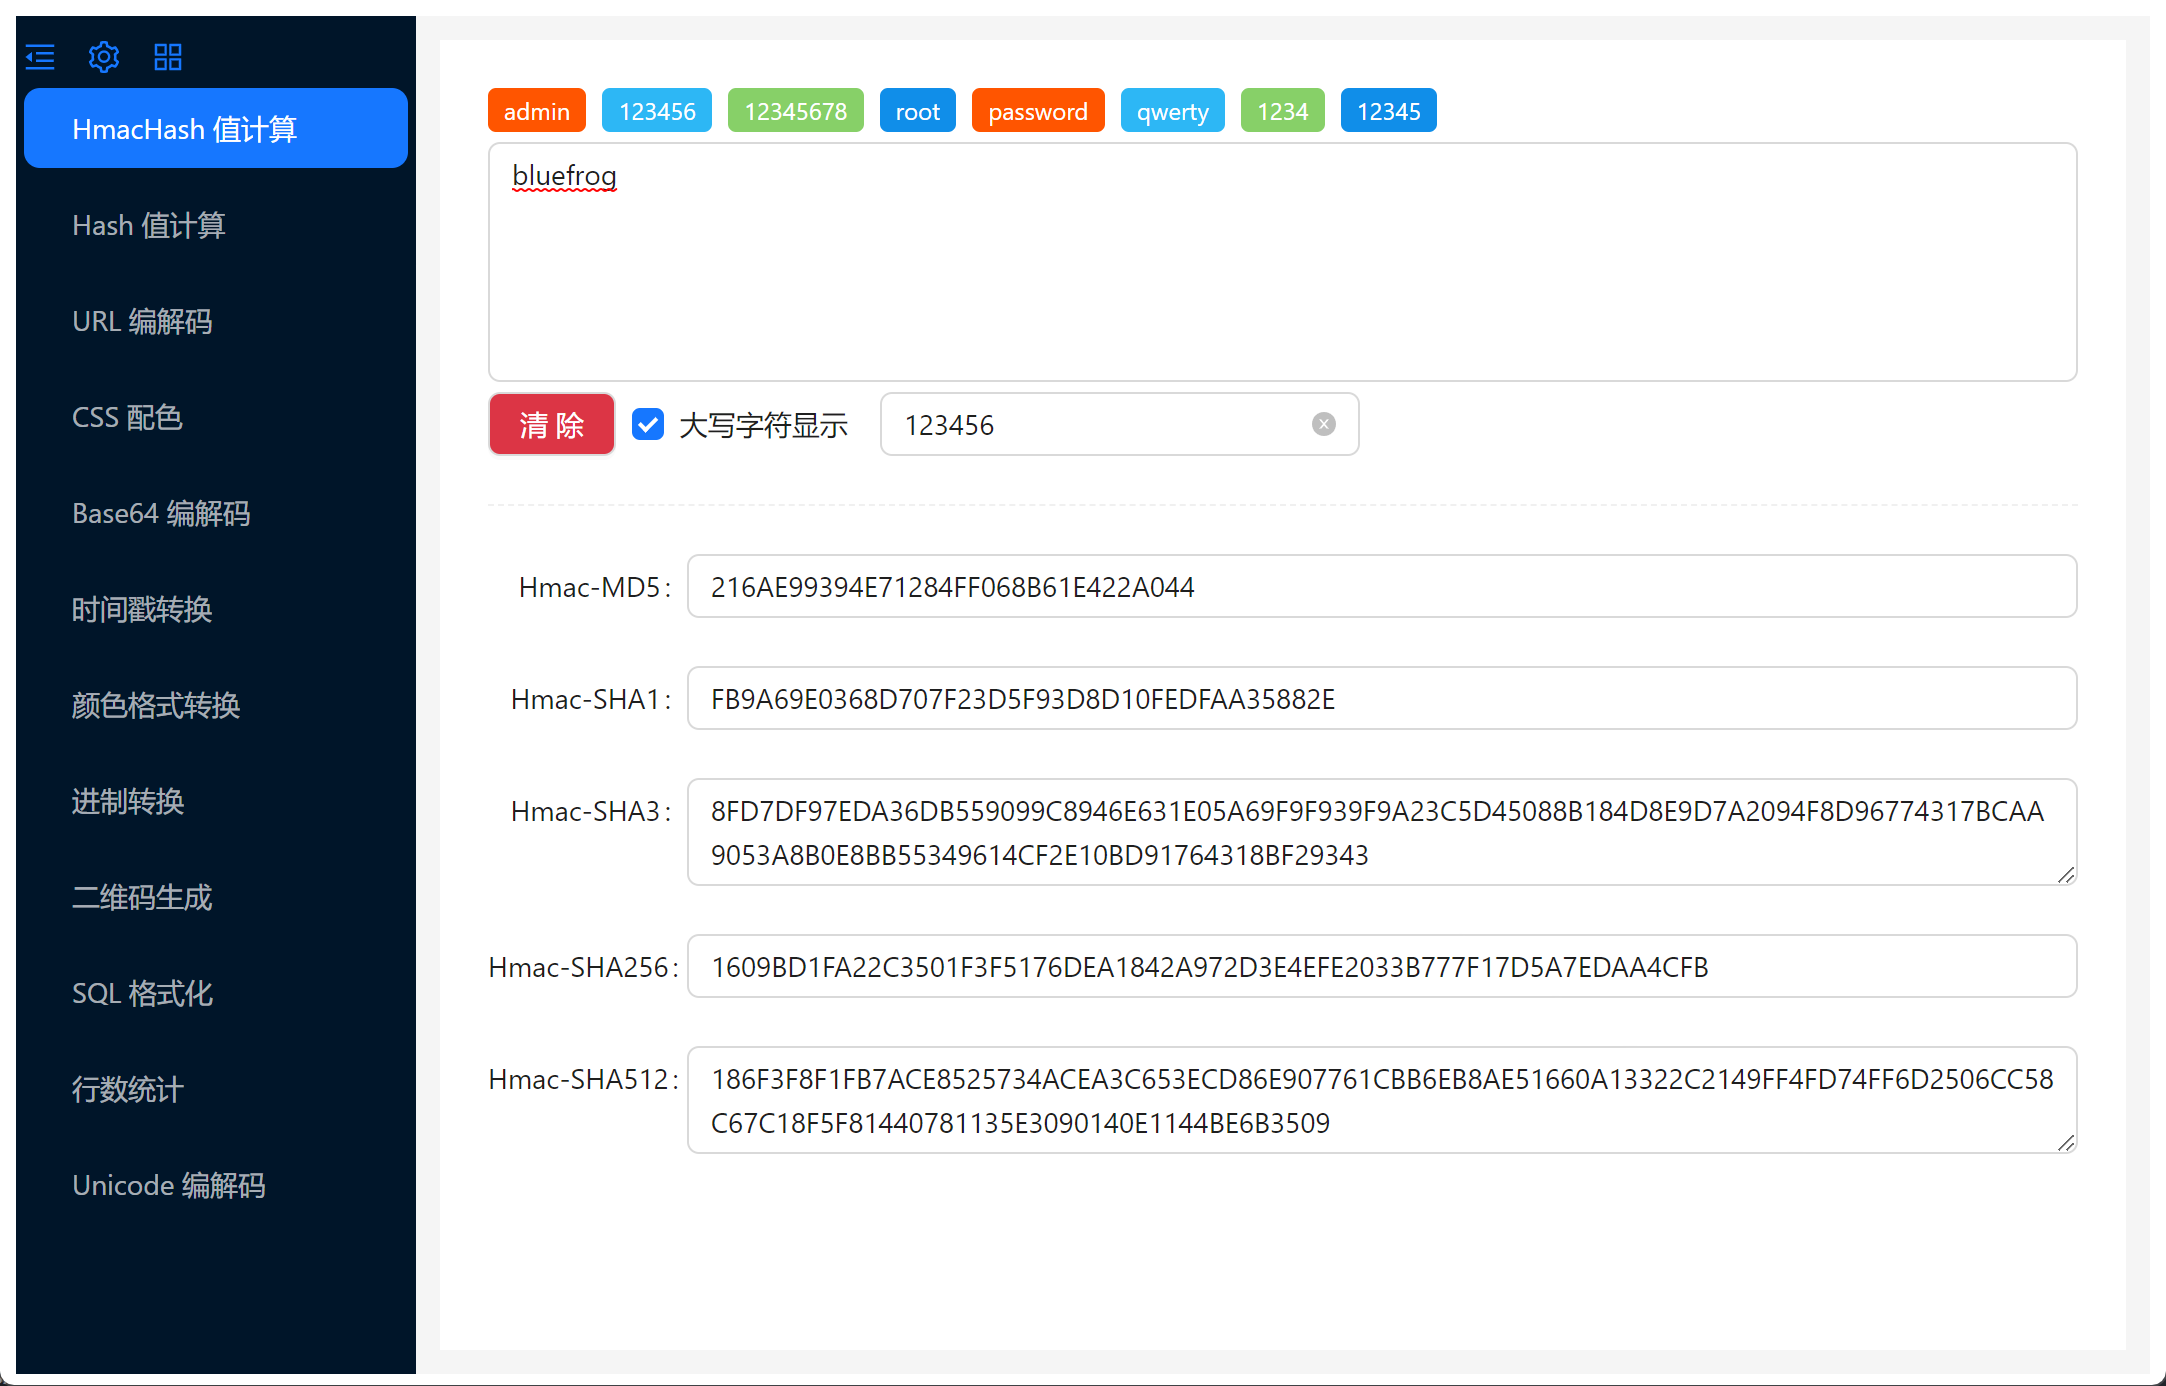Toggle uppercase display checkbox
2166x1386 pixels.
click(648, 425)
